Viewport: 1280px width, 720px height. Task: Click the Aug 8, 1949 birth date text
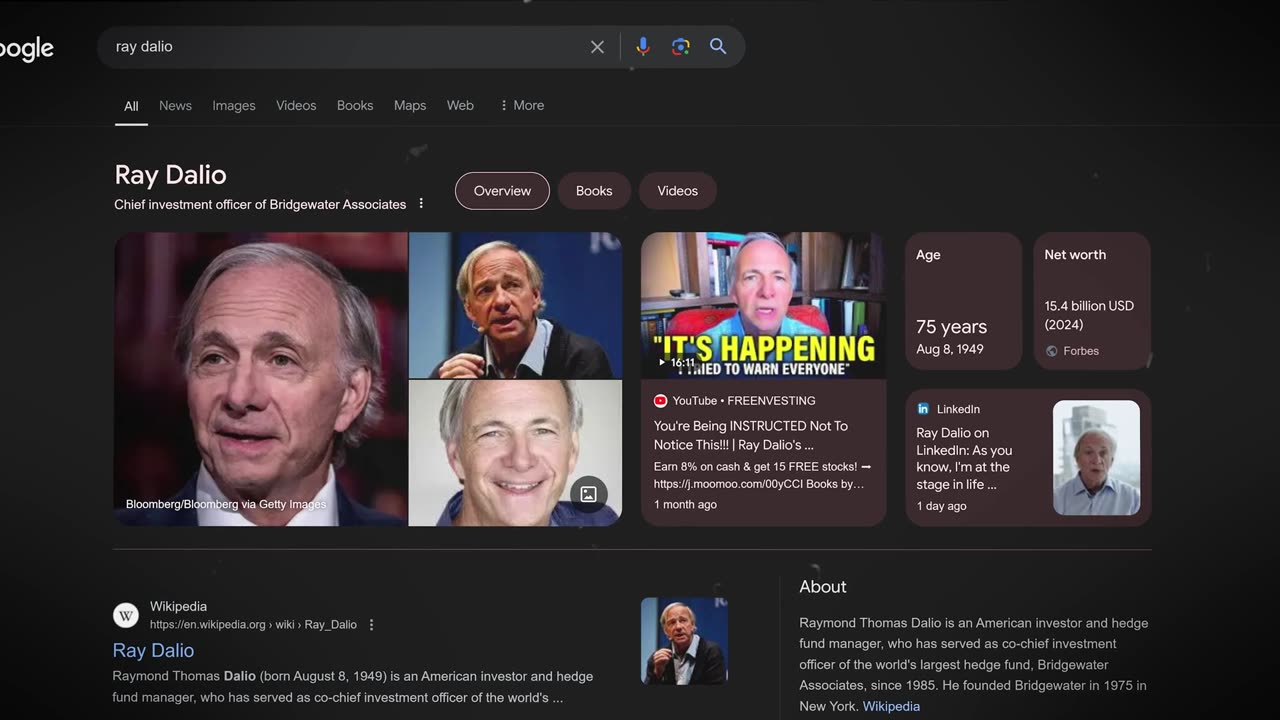[x=950, y=349]
